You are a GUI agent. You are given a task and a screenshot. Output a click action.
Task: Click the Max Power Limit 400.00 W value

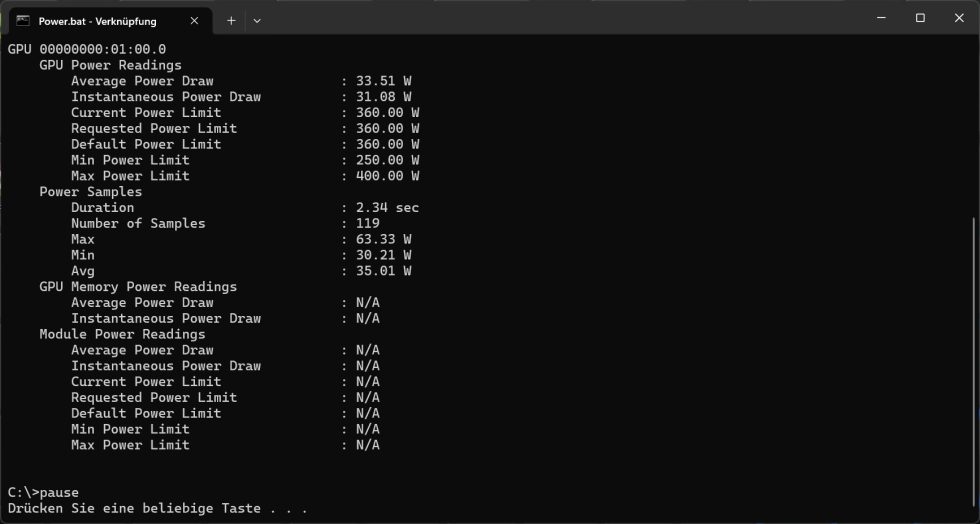coord(387,176)
